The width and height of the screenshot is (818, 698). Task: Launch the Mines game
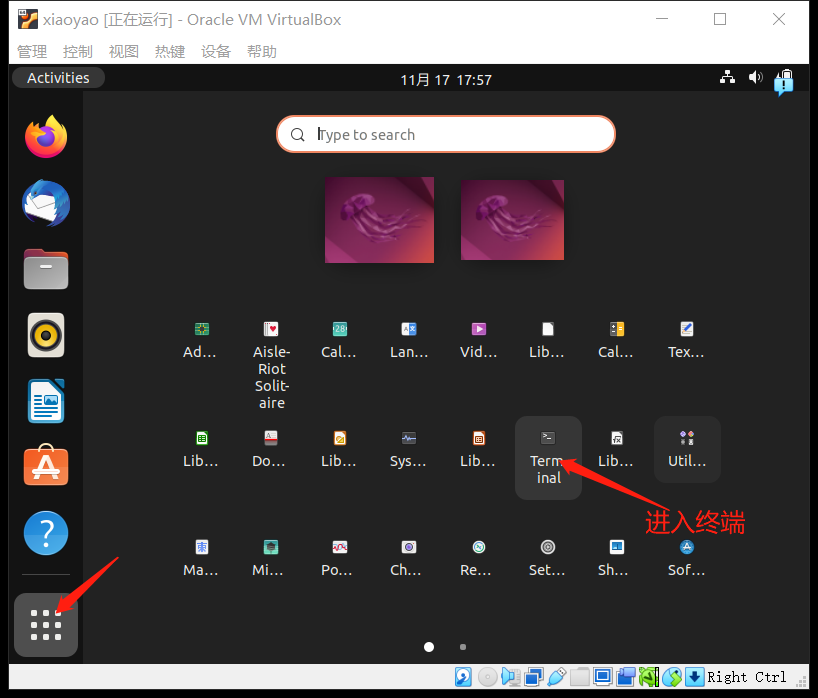(270, 558)
